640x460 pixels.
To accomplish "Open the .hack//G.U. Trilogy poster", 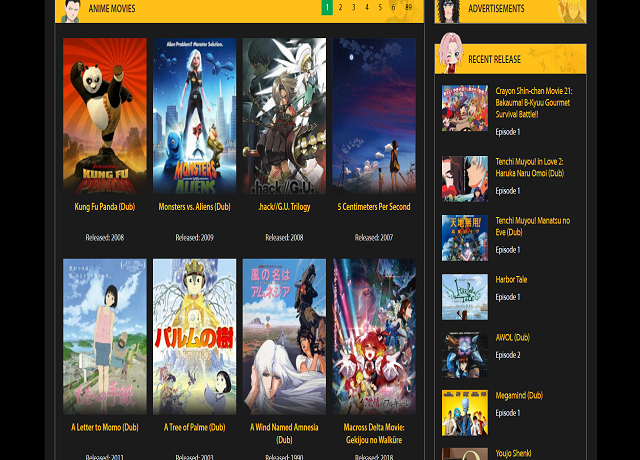I will pos(284,116).
